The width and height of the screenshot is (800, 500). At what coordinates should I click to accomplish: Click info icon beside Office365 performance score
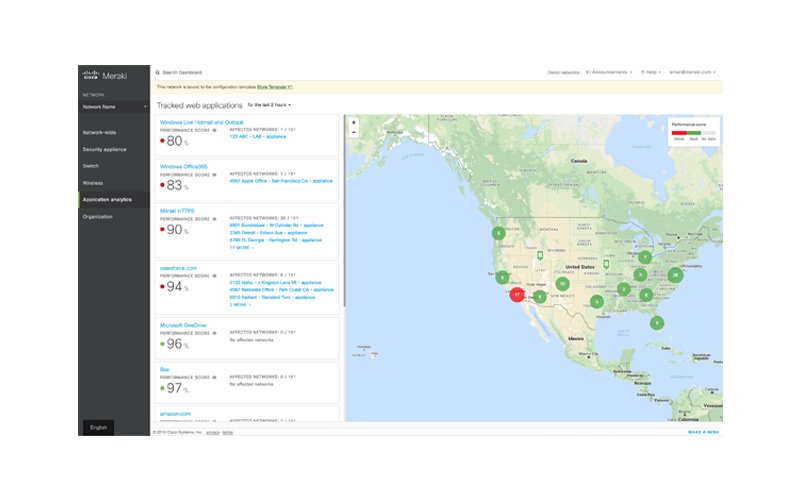214,174
